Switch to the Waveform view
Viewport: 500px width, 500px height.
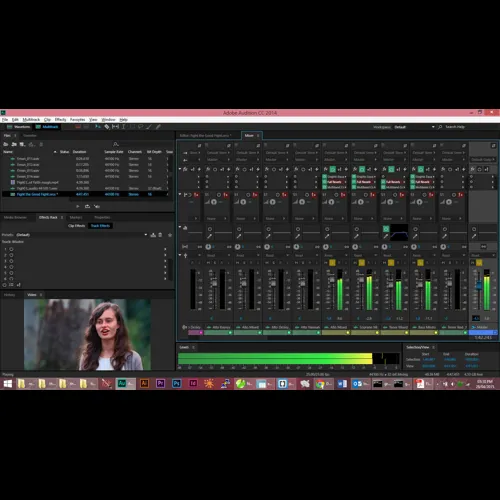coord(19,127)
